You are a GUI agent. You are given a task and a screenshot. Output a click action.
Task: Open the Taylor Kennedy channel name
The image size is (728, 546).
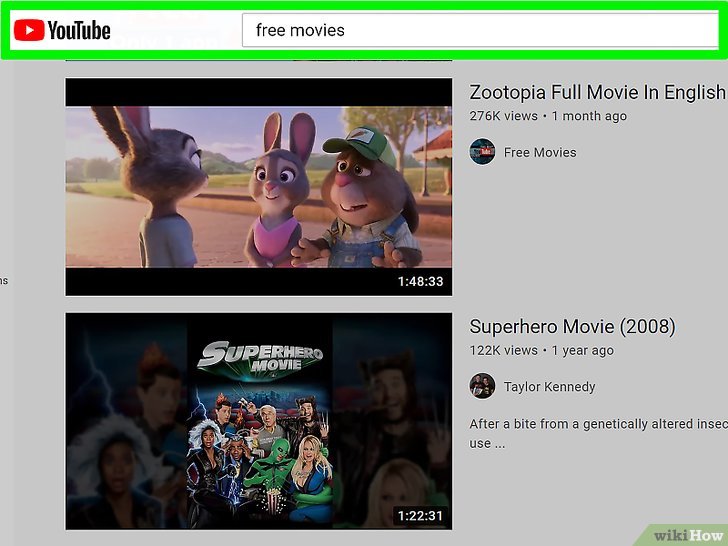549,387
